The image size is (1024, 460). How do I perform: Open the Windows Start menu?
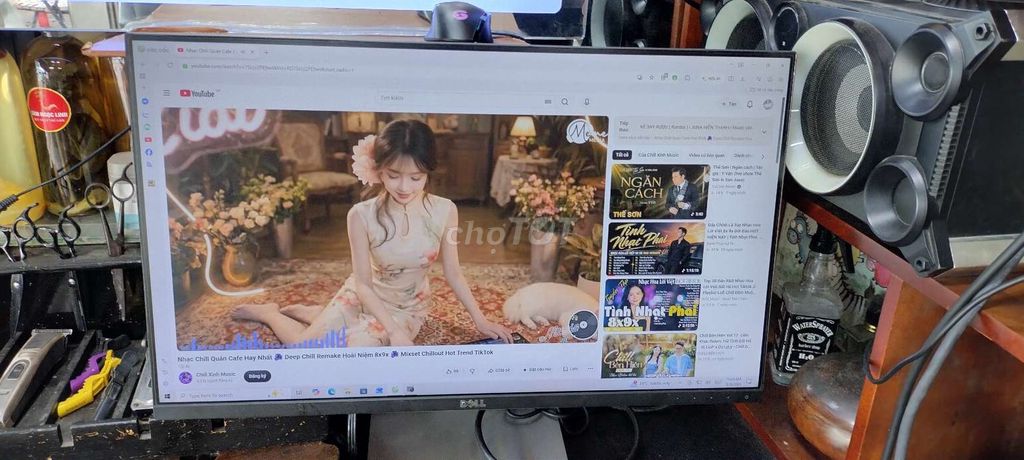(x=167, y=395)
